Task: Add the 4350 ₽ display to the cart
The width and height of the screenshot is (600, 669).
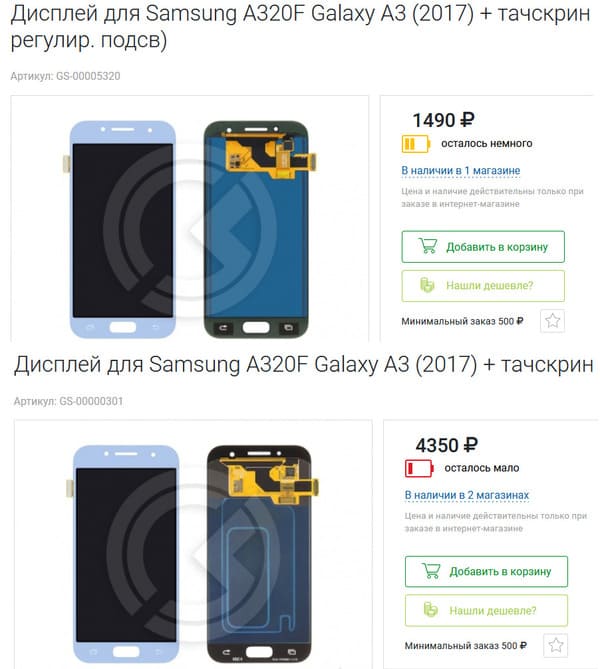Action: click(486, 571)
